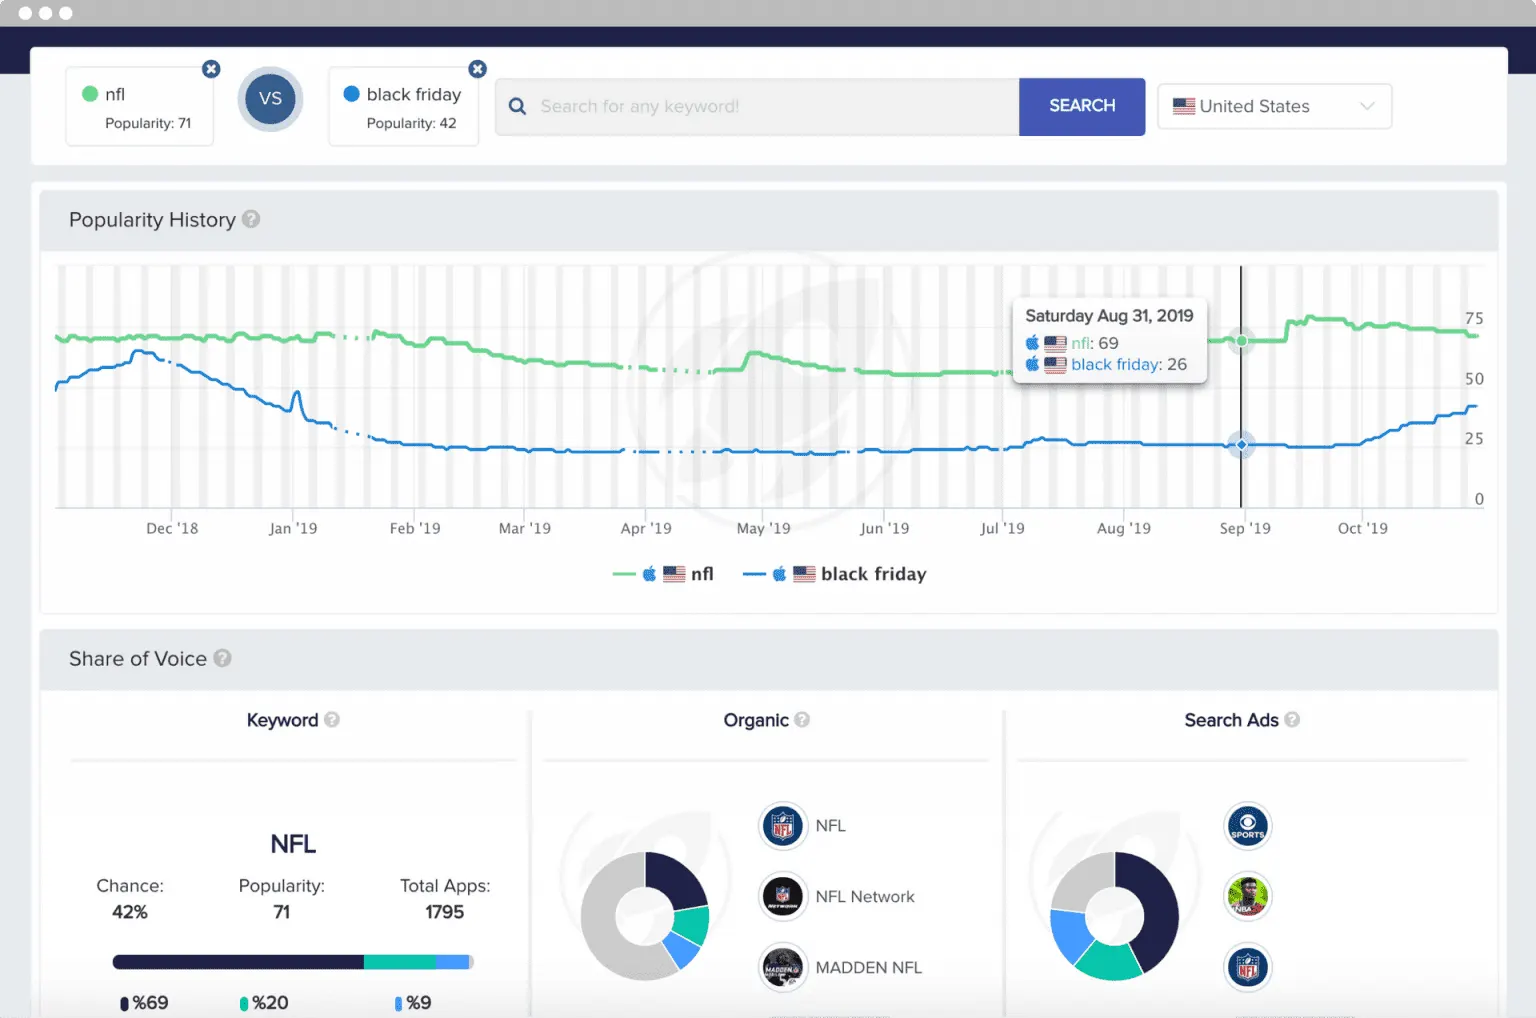Image resolution: width=1536 pixels, height=1018 pixels.
Task: Click the %9 share legend
Action: click(x=413, y=1003)
